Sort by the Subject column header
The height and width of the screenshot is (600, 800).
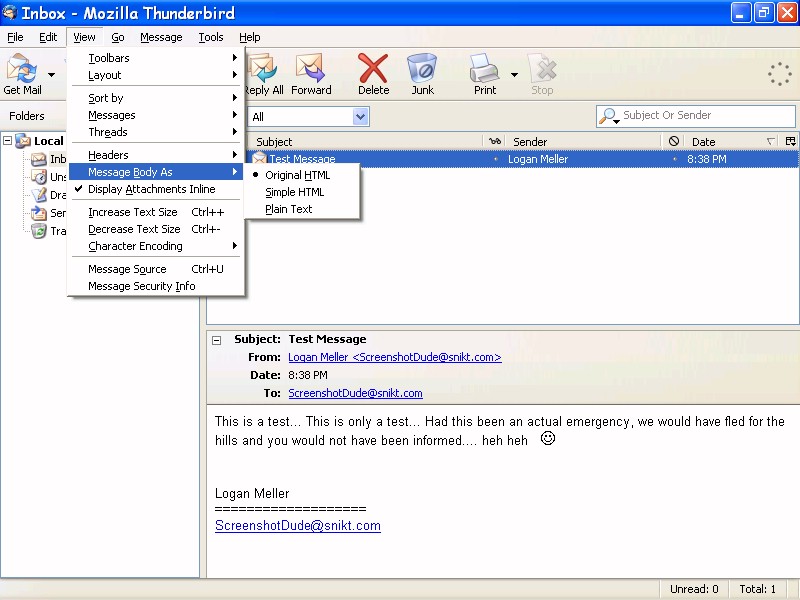click(x=365, y=141)
